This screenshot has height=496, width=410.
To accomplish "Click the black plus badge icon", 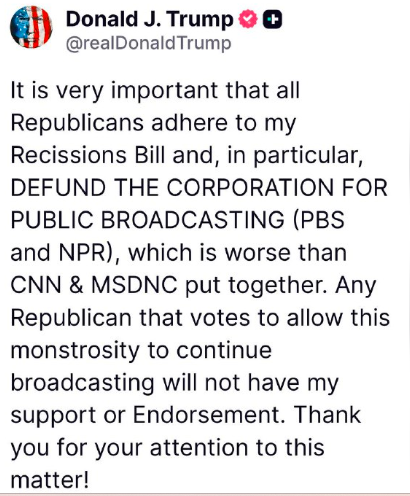I will [272, 20].
